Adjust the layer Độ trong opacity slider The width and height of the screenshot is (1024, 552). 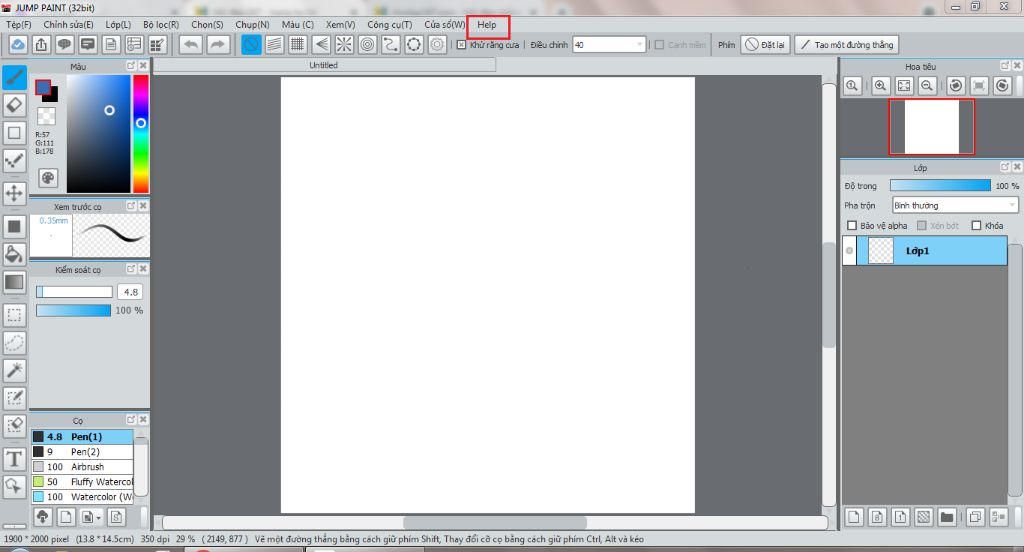pos(940,186)
